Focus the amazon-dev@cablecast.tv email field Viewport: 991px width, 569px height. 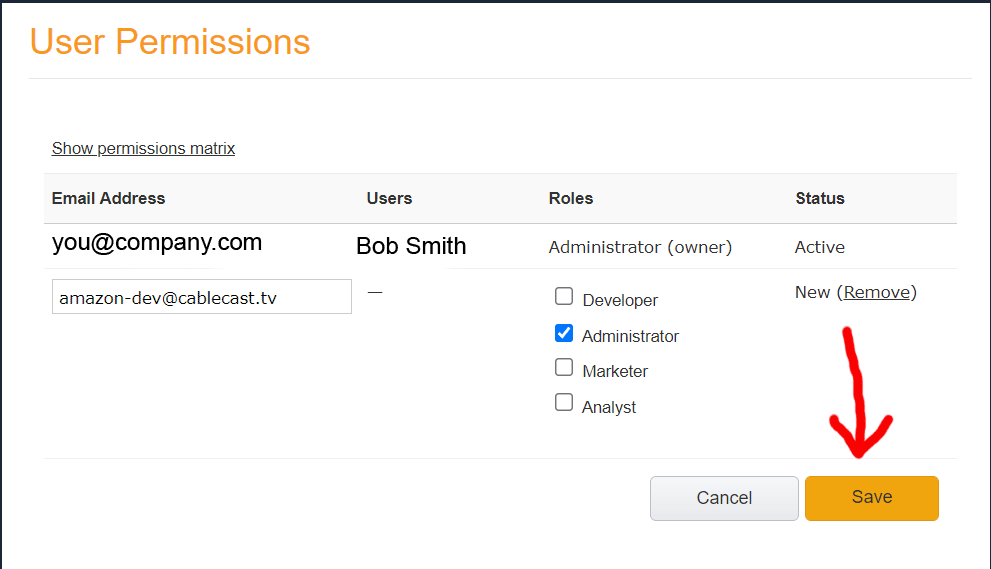pyautogui.click(x=201, y=297)
